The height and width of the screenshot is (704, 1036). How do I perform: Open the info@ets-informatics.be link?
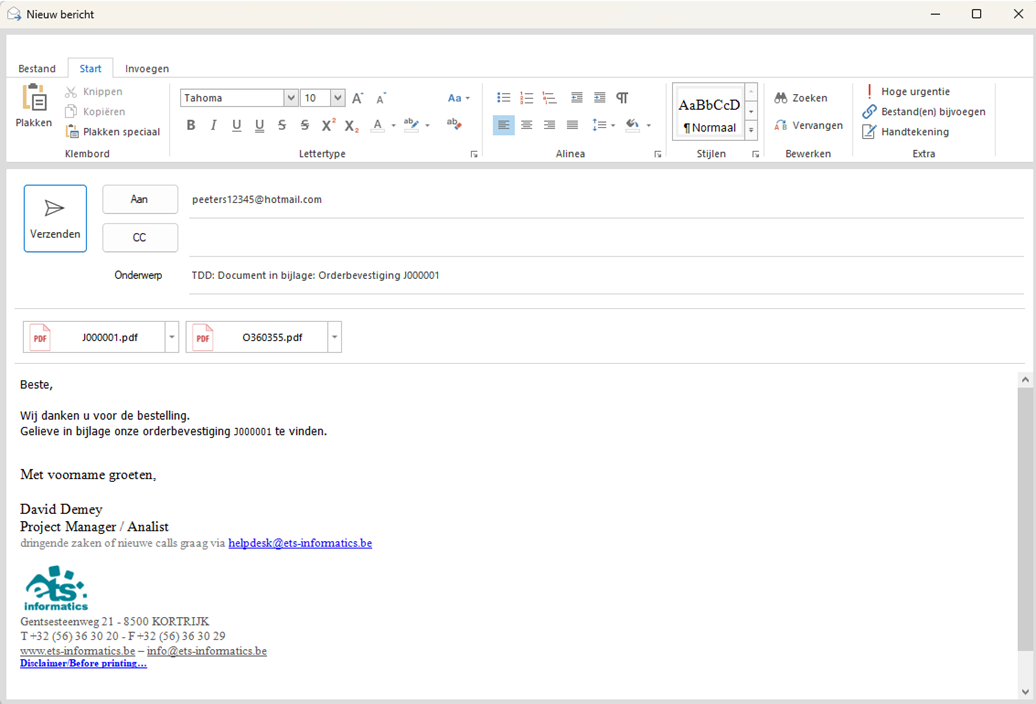click(x=207, y=651)
